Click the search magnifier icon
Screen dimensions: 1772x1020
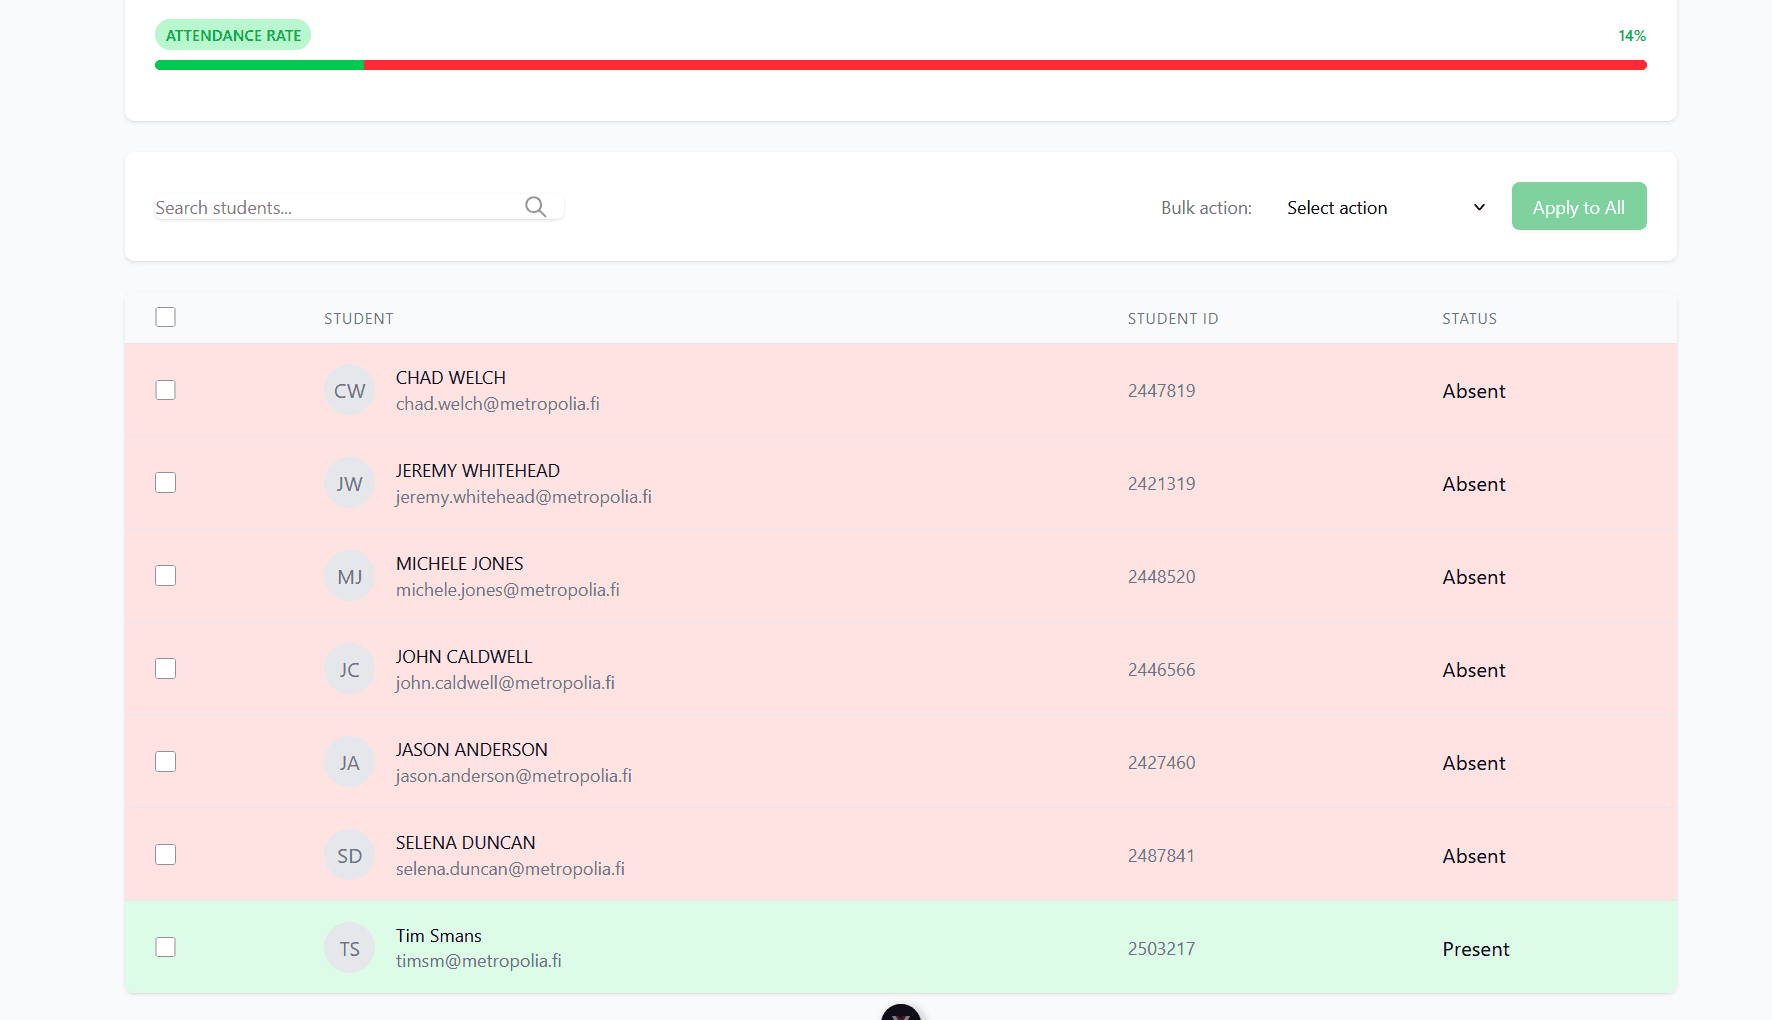535,207
